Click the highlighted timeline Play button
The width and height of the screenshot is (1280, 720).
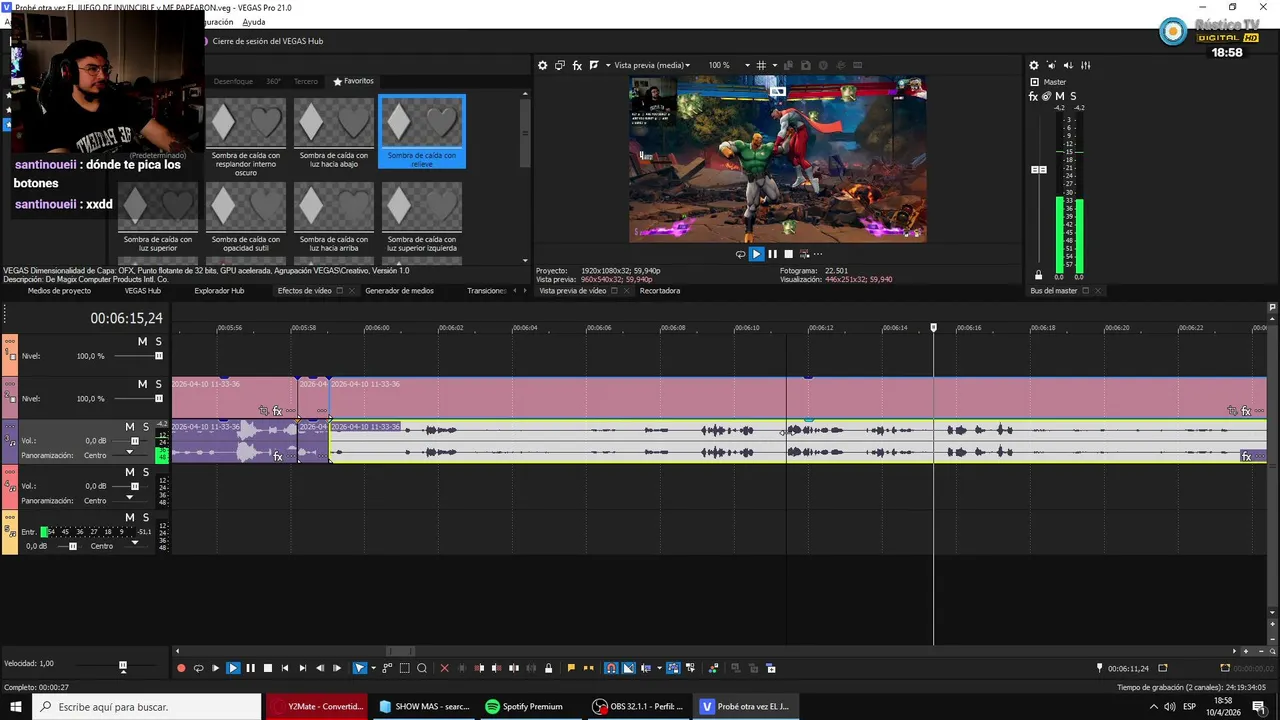[233, 668]
